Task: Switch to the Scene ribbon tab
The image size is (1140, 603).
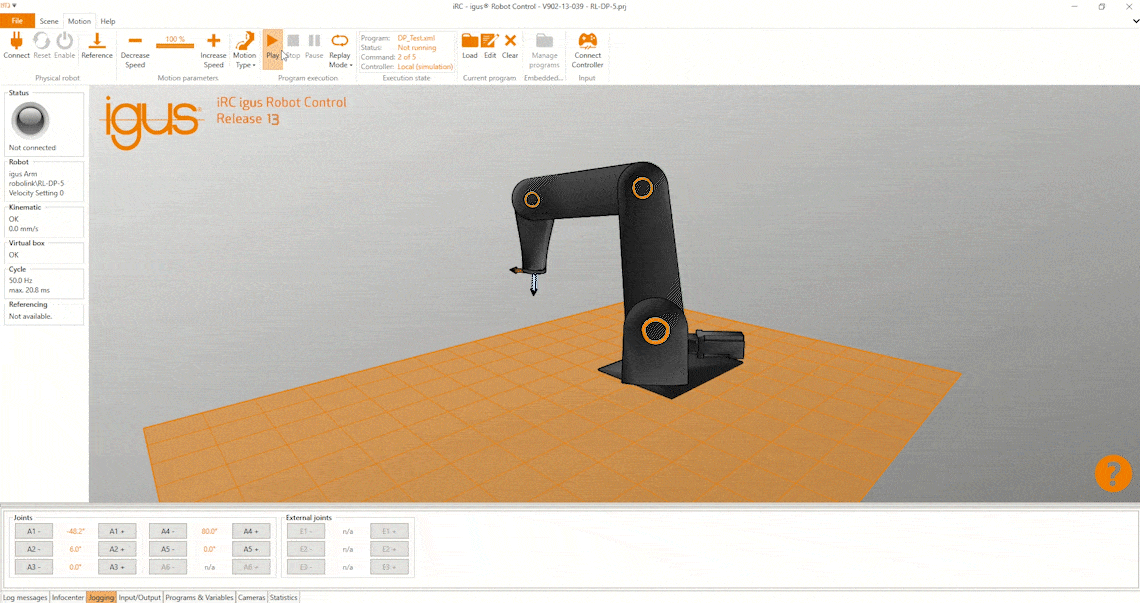Action: (49, 21)
